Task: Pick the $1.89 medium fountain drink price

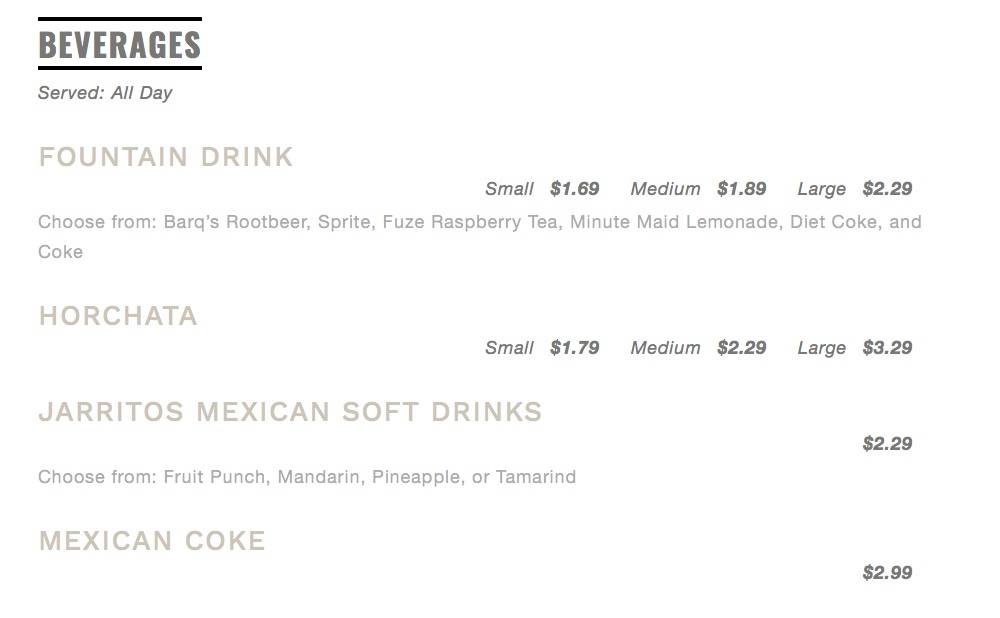Action: [x=742, y=189]
